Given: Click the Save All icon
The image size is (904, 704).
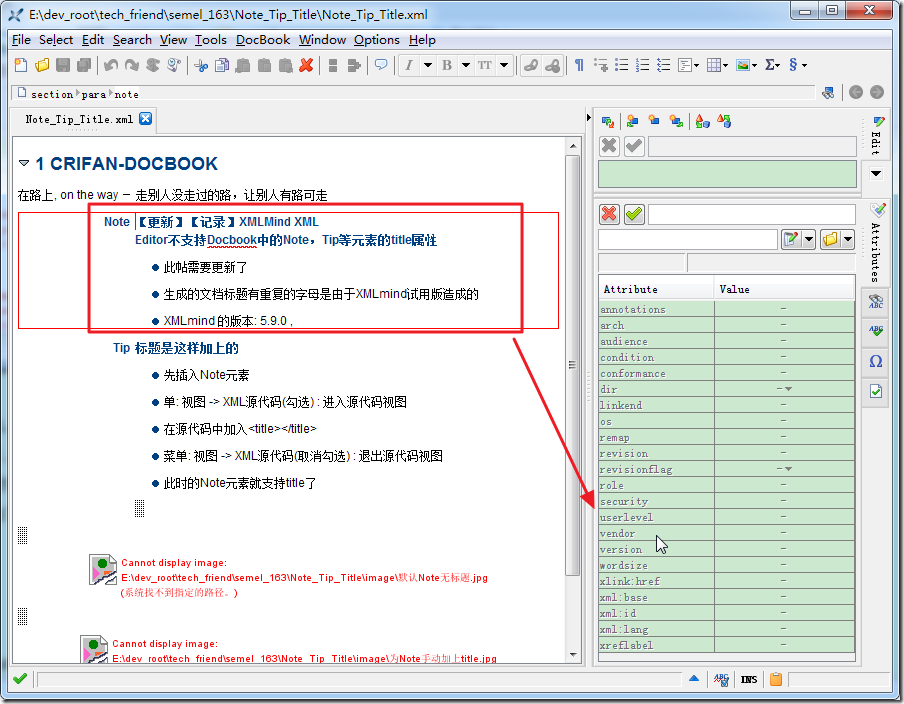Looking at the screenshot, I should pos(84,65).
